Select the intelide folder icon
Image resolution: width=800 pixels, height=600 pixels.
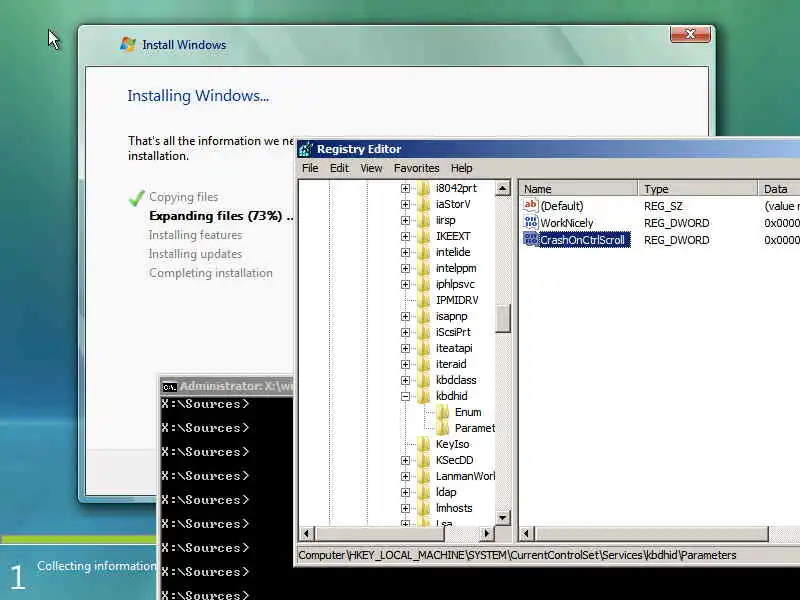click(x=423, y=252)
